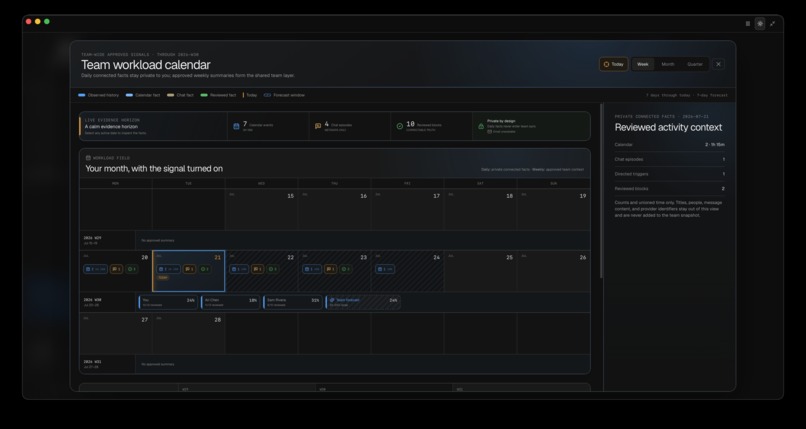
Task: Click the check icon beside 10 reviewed blocks
Action: pos(399,126)
